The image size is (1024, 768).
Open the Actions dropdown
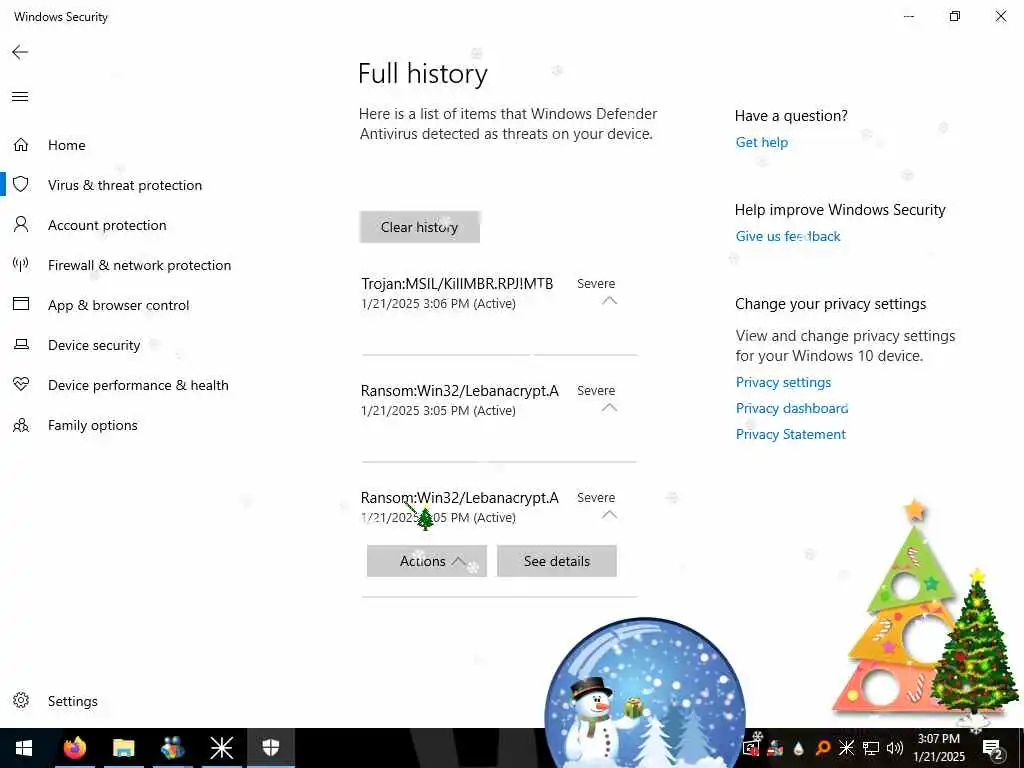pos(426,561)
